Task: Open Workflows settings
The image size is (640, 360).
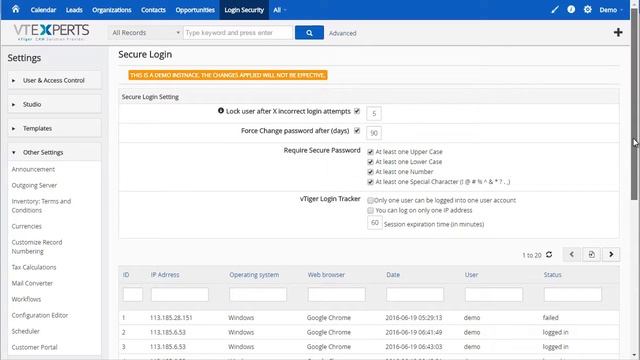Action: pyautogui.click(x=26, y=299)
